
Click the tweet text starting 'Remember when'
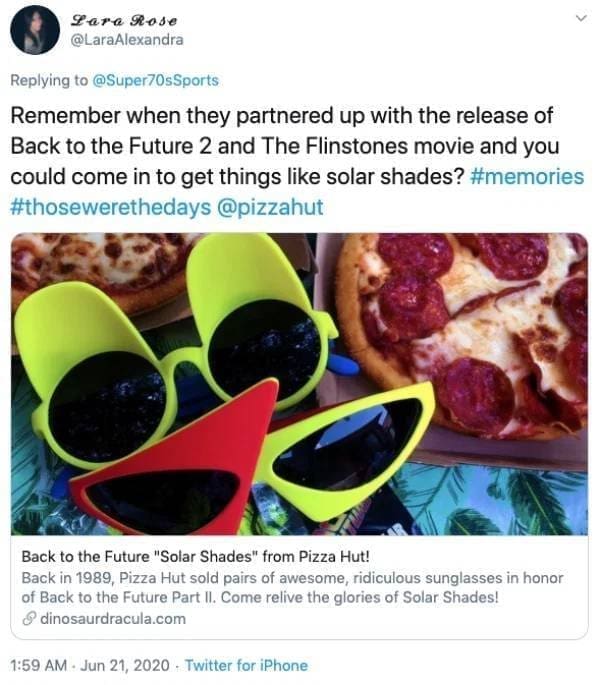pyautogui.click(x=281, y=145)
